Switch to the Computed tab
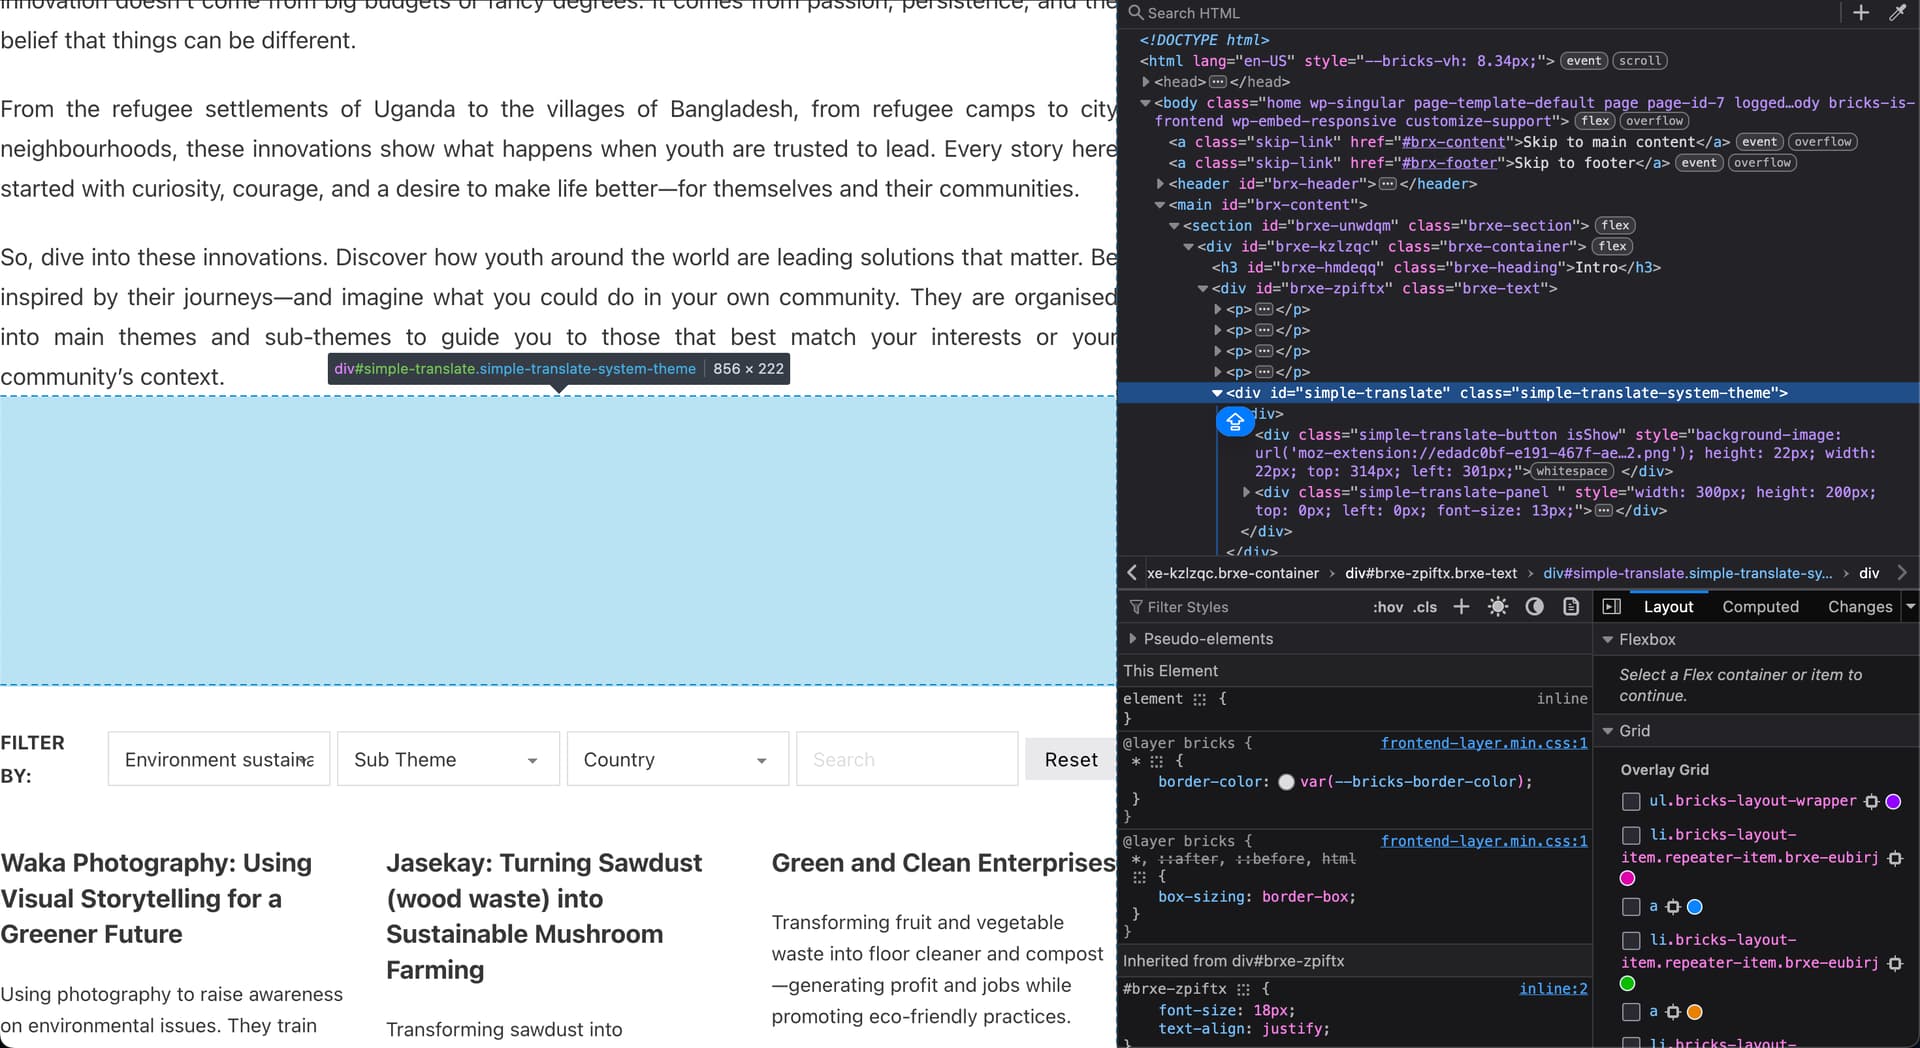This screenshot has width=1920, height=1048. coord(1759,607)
